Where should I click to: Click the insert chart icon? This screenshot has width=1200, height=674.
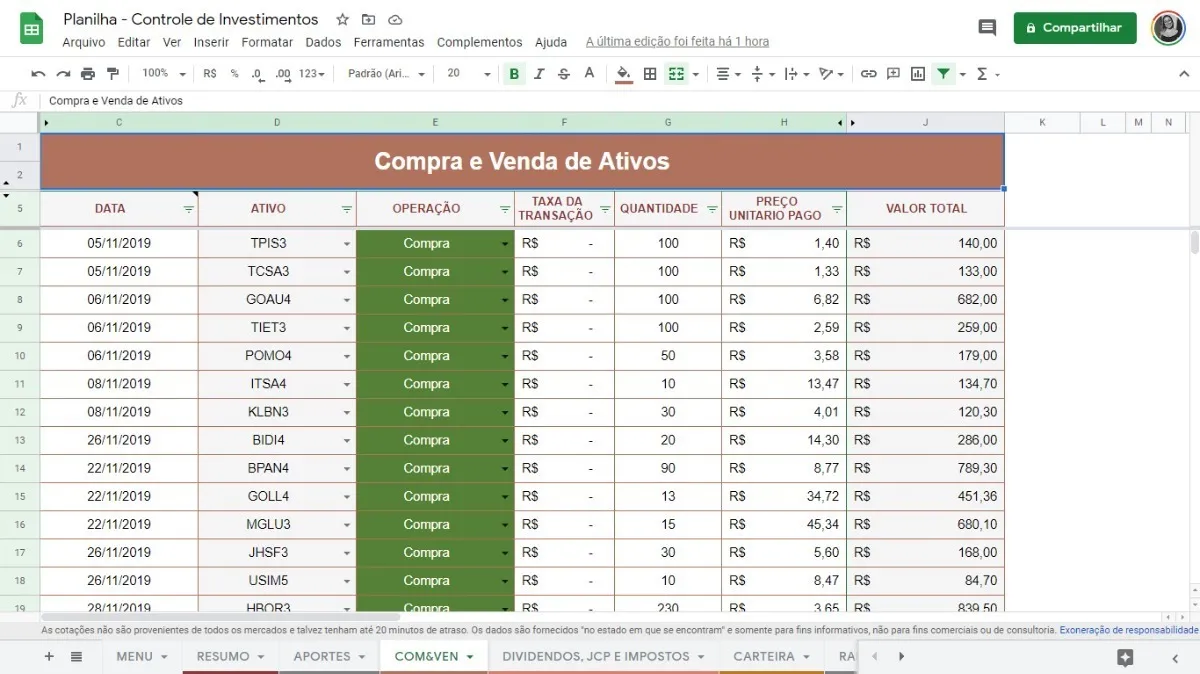pyautogui.click(x=918, y=74)
